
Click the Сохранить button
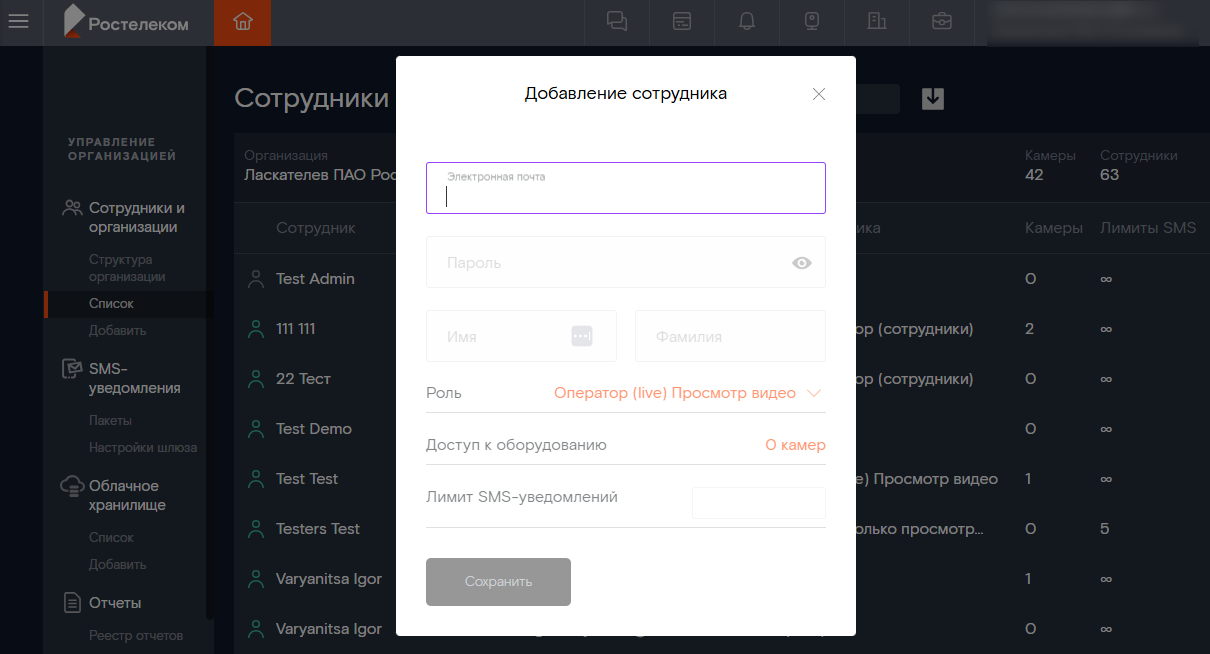click(498, 582)
